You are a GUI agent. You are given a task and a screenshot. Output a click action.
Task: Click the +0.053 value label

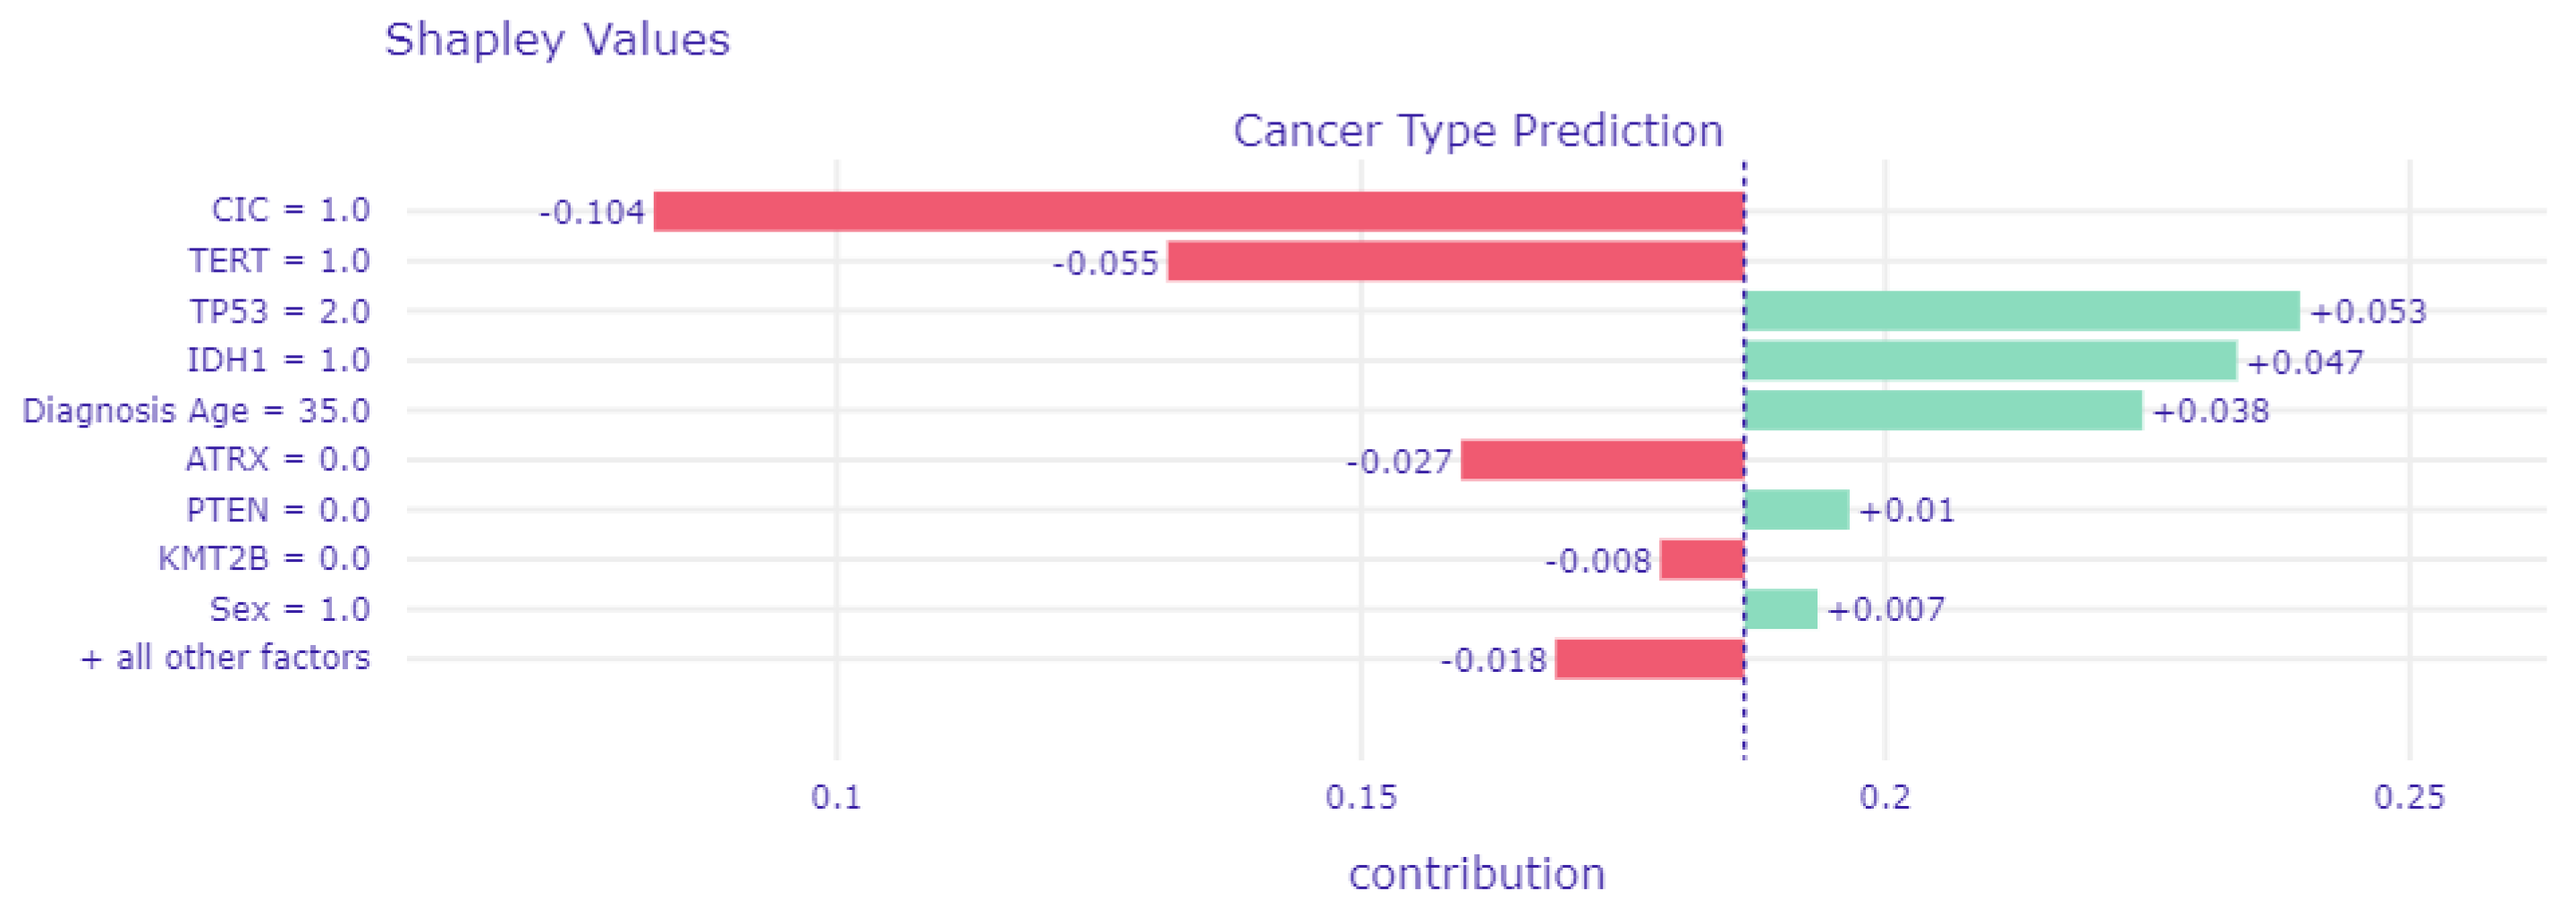tap(2368, 312)
